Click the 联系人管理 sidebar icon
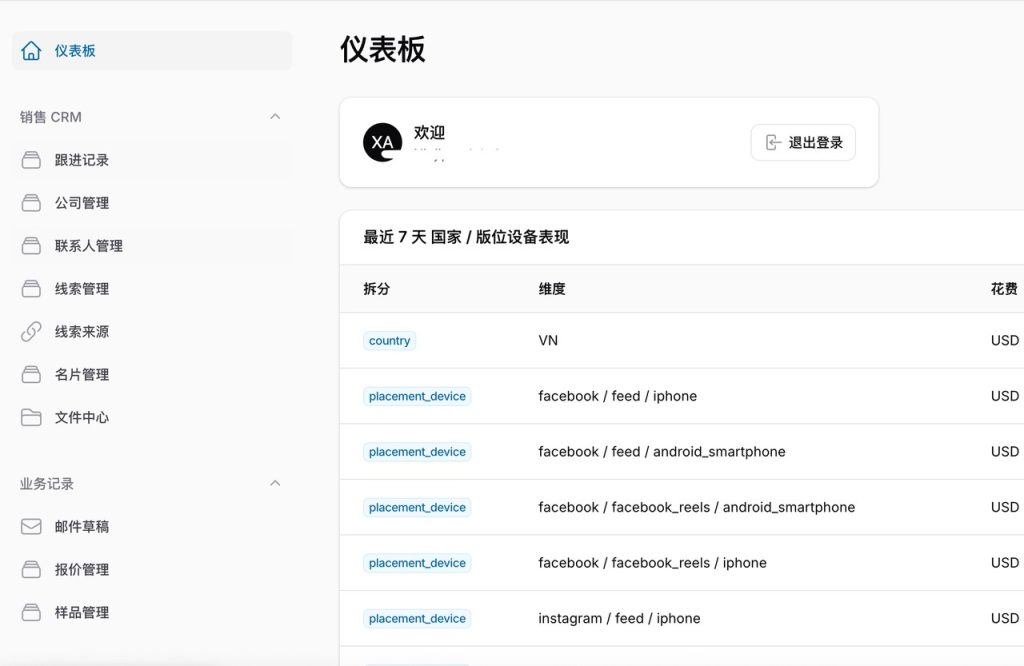The height and width of the screenshot is (666, 1024). tap(31, 246)
